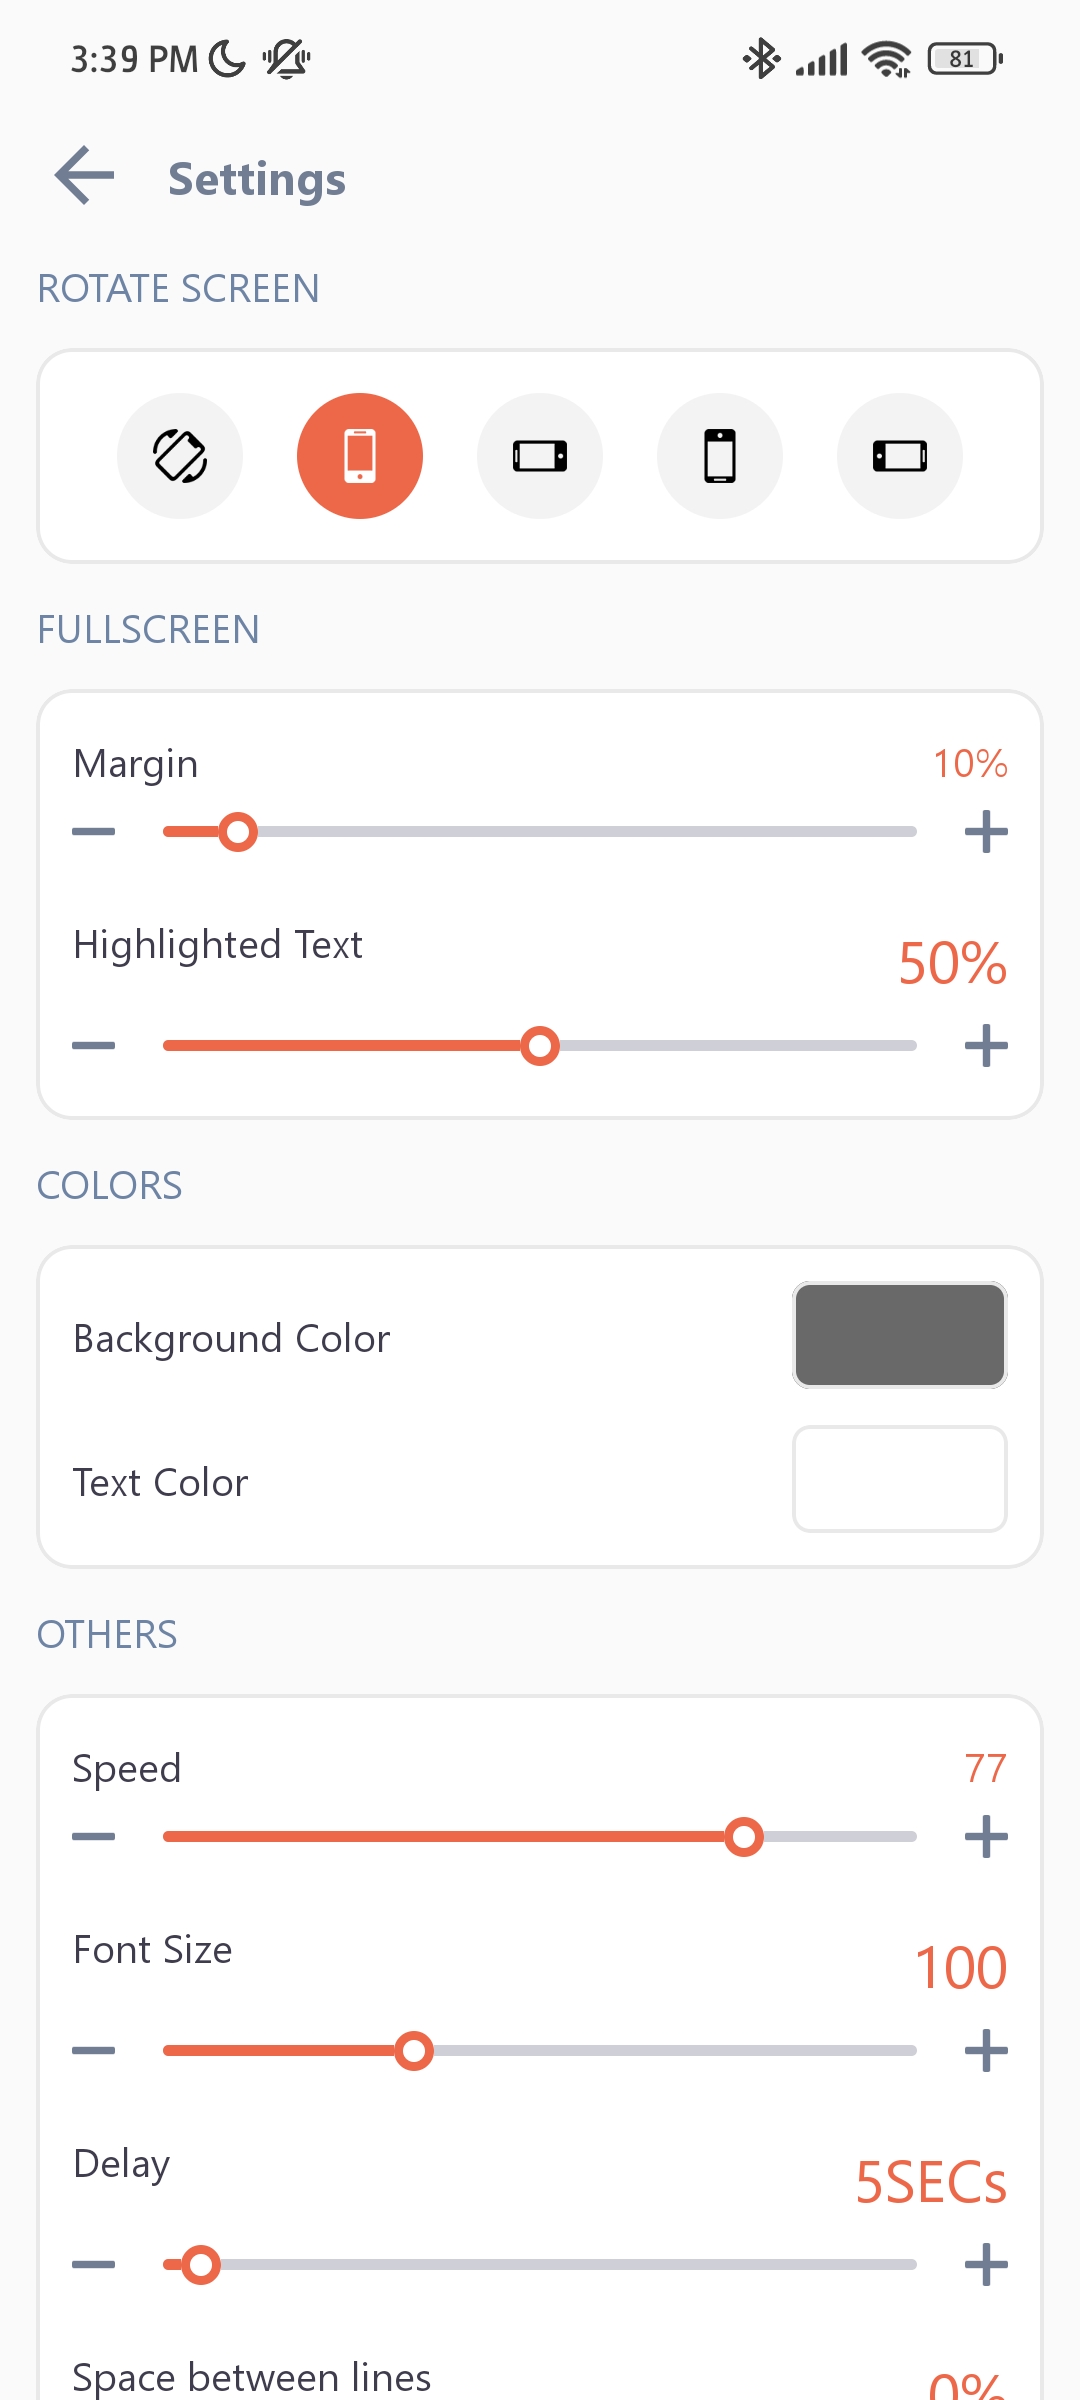
Task: Go back using the arrow next to Settings
Action: [x=85, y=176]
